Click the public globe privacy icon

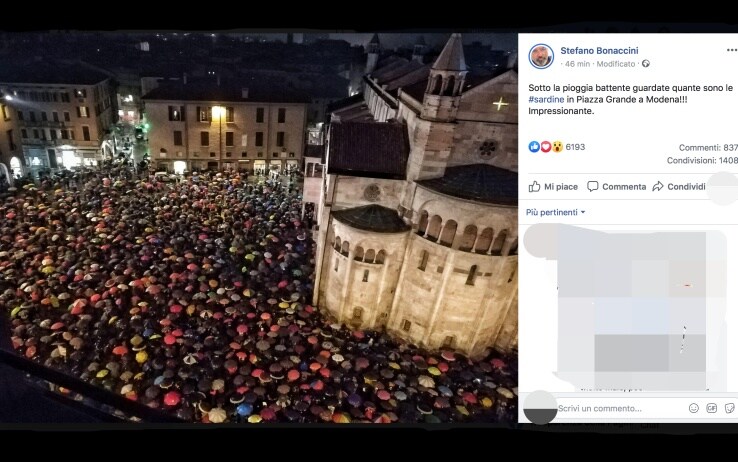646,64
